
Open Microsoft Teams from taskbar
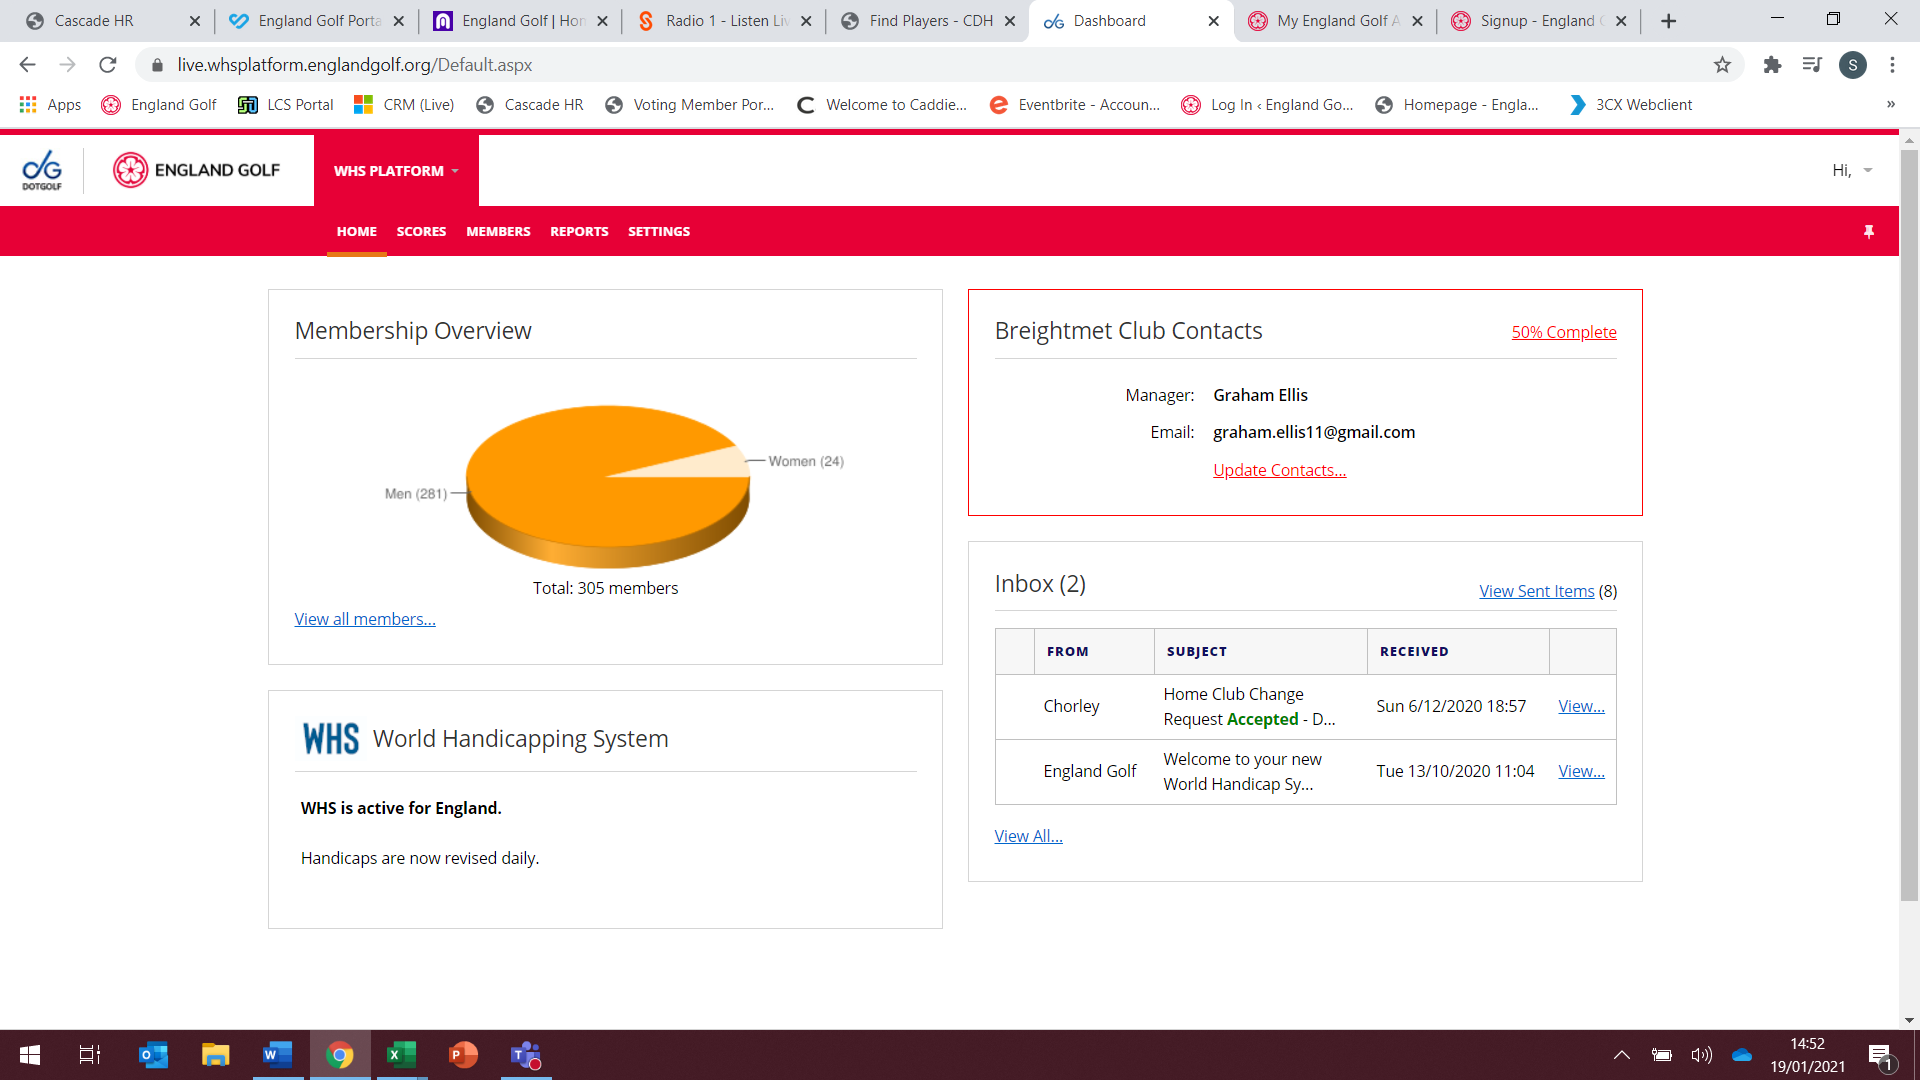pos(525,1055)
